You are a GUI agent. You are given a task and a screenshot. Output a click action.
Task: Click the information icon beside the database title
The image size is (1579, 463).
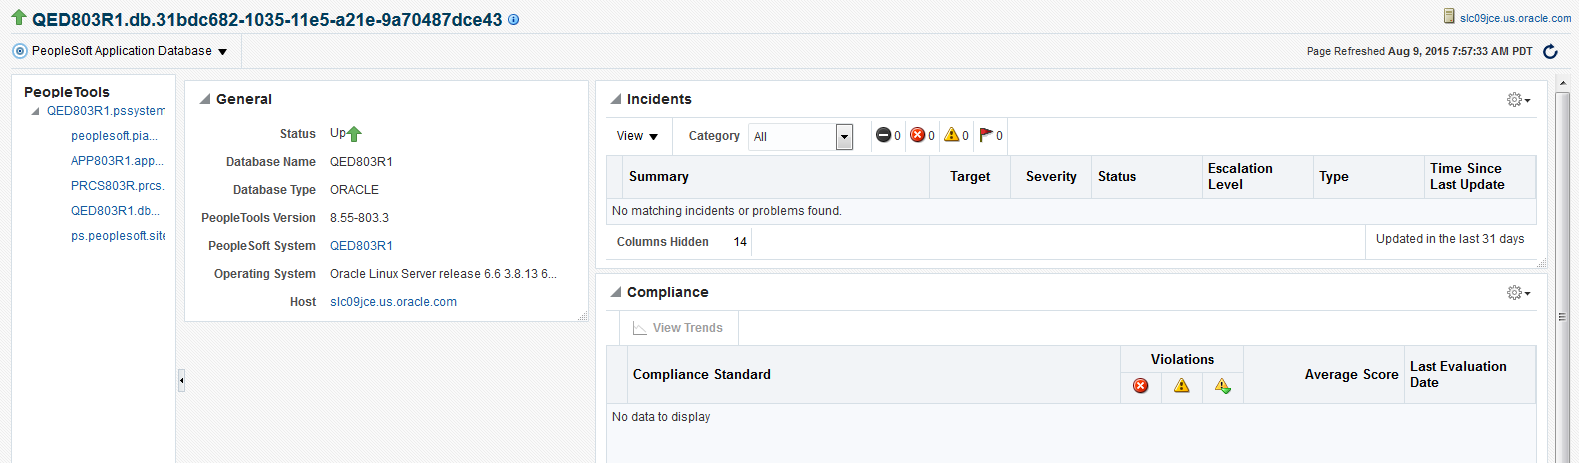tap(514, 20)
